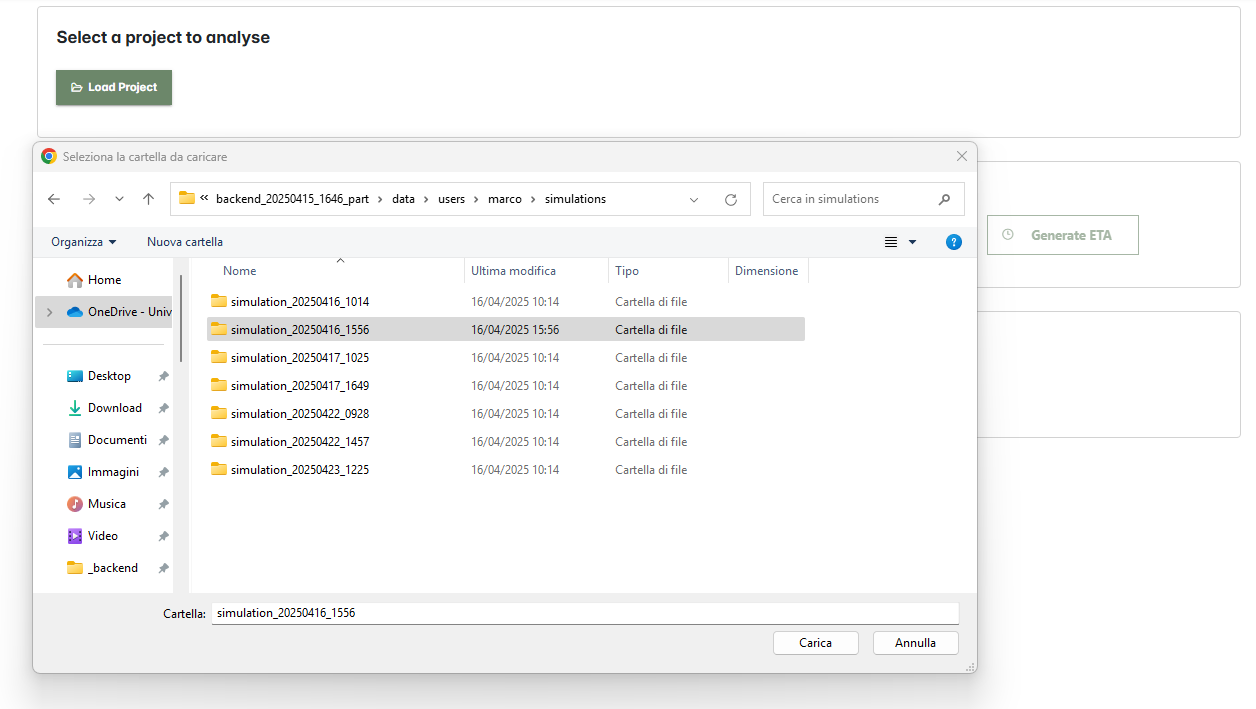Click the help question mark icon

pos(953,242)
